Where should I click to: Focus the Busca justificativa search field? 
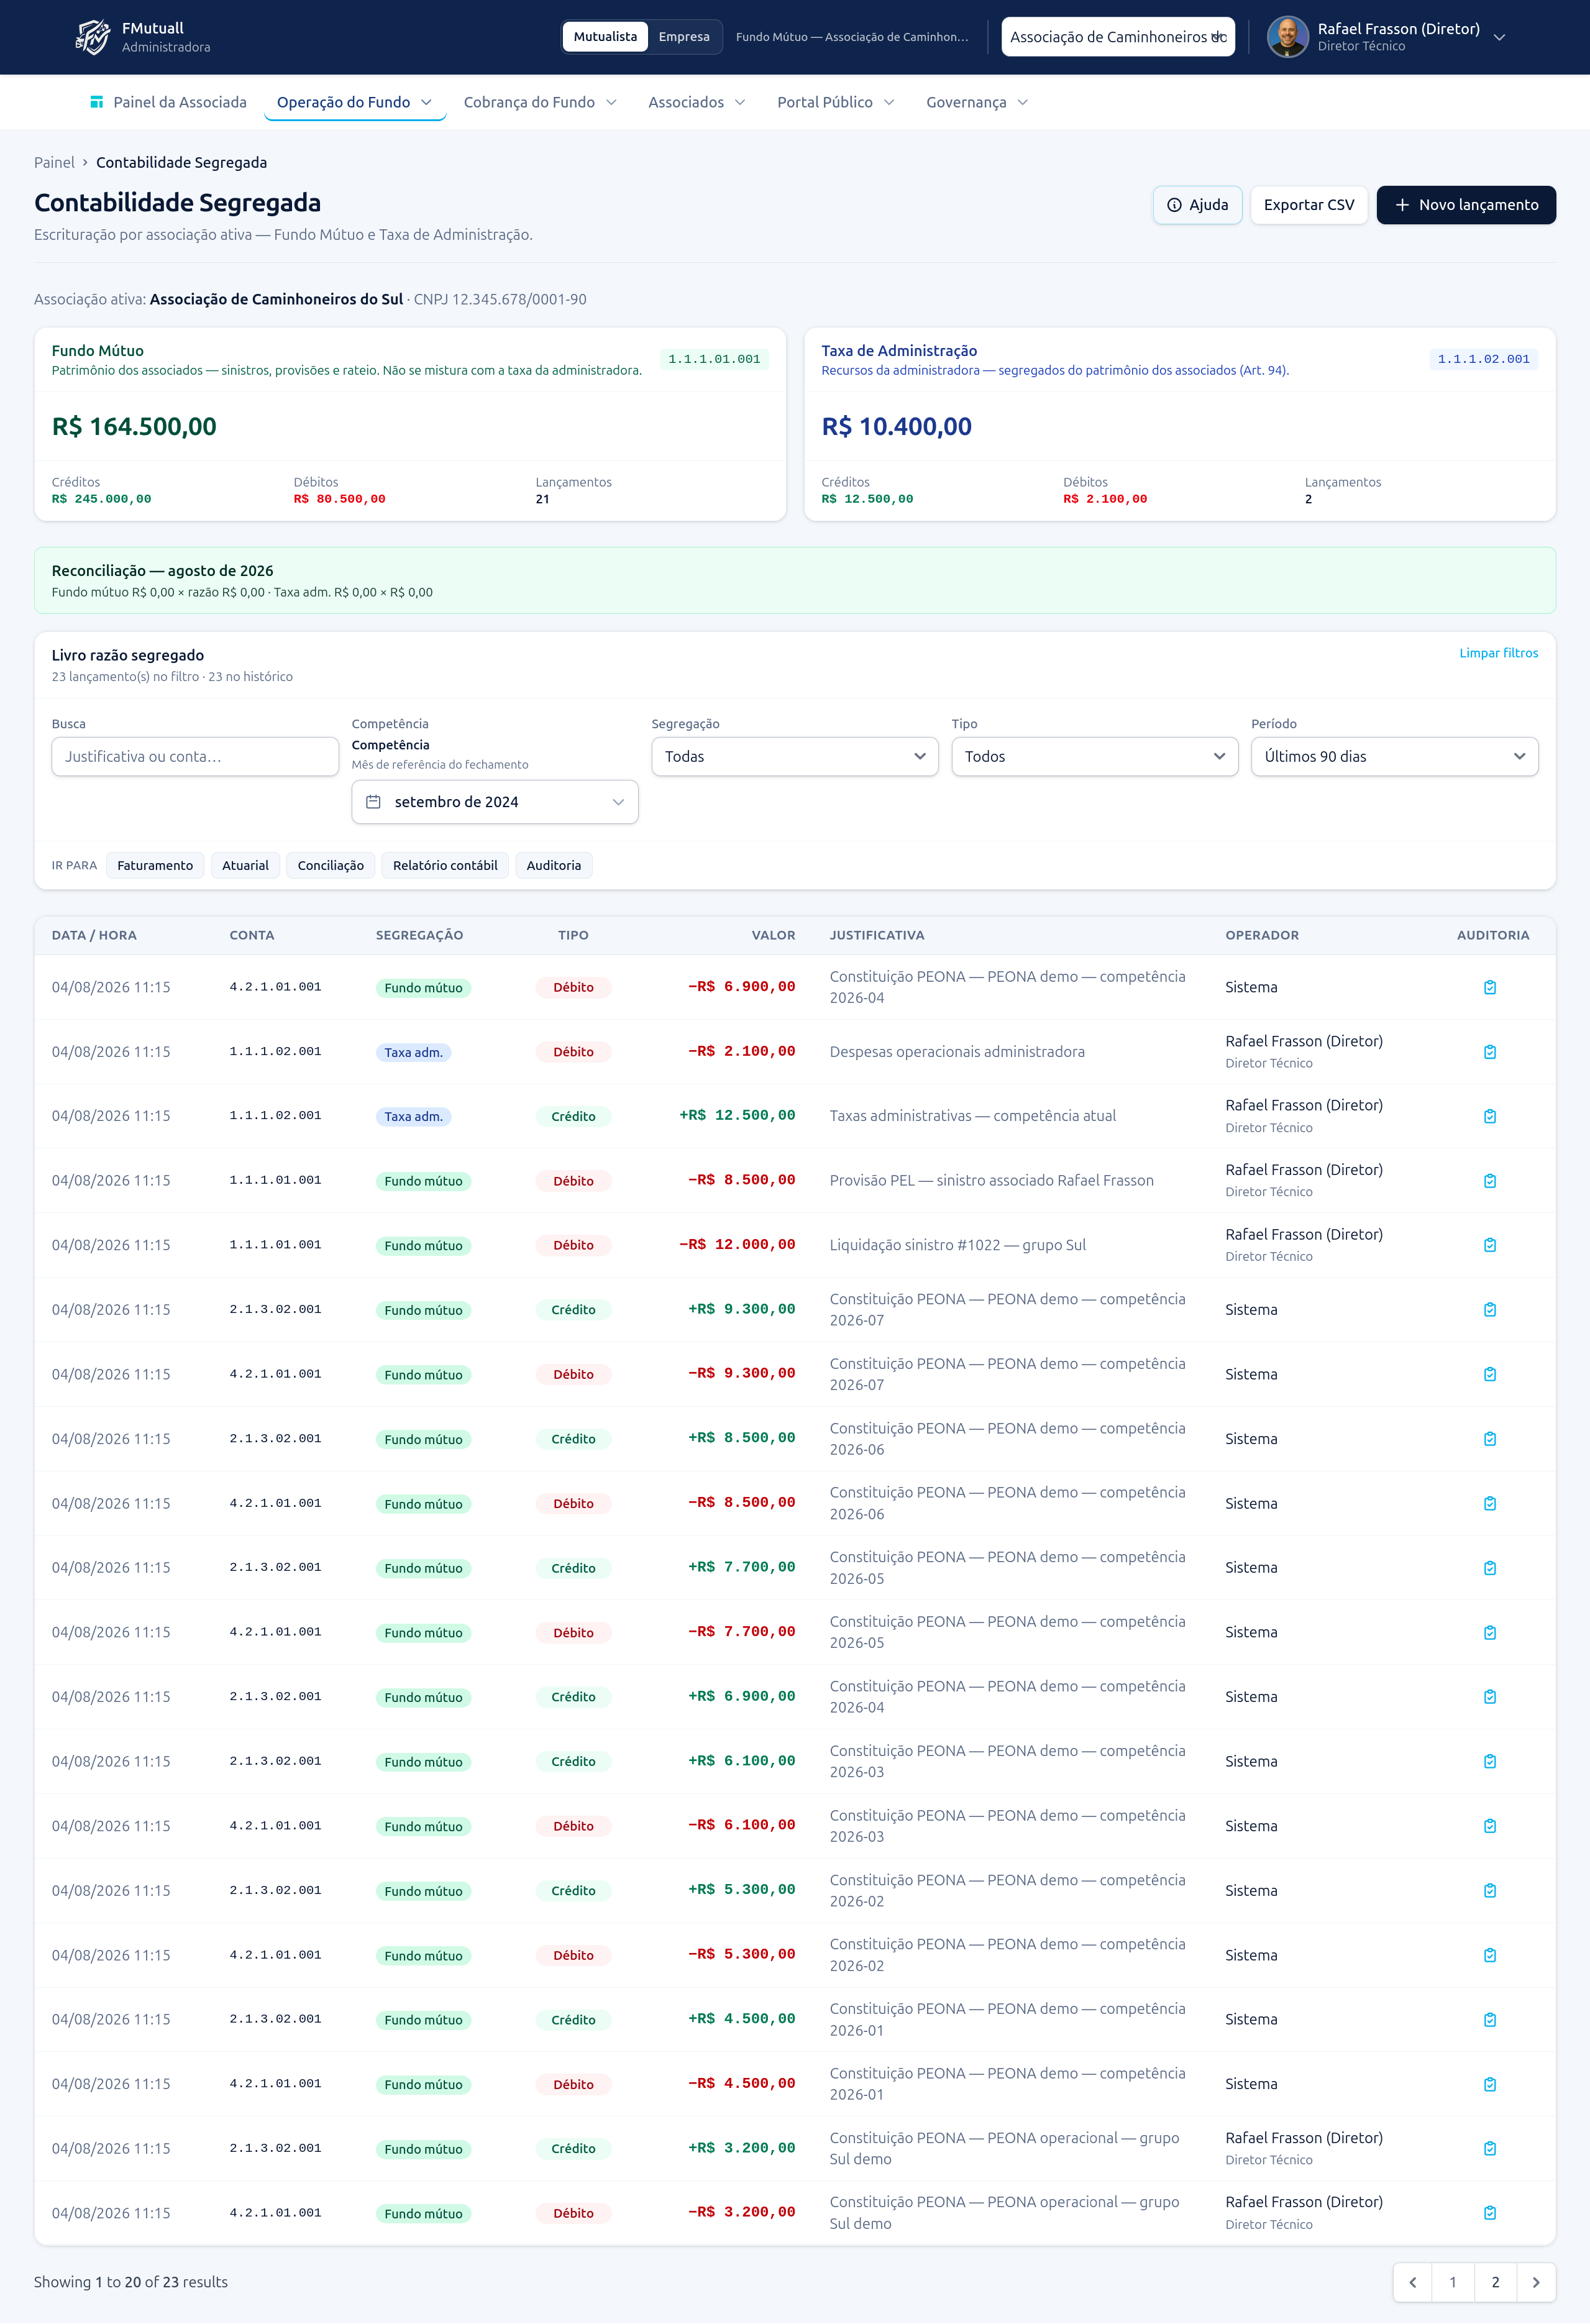(x=195, y=756)
